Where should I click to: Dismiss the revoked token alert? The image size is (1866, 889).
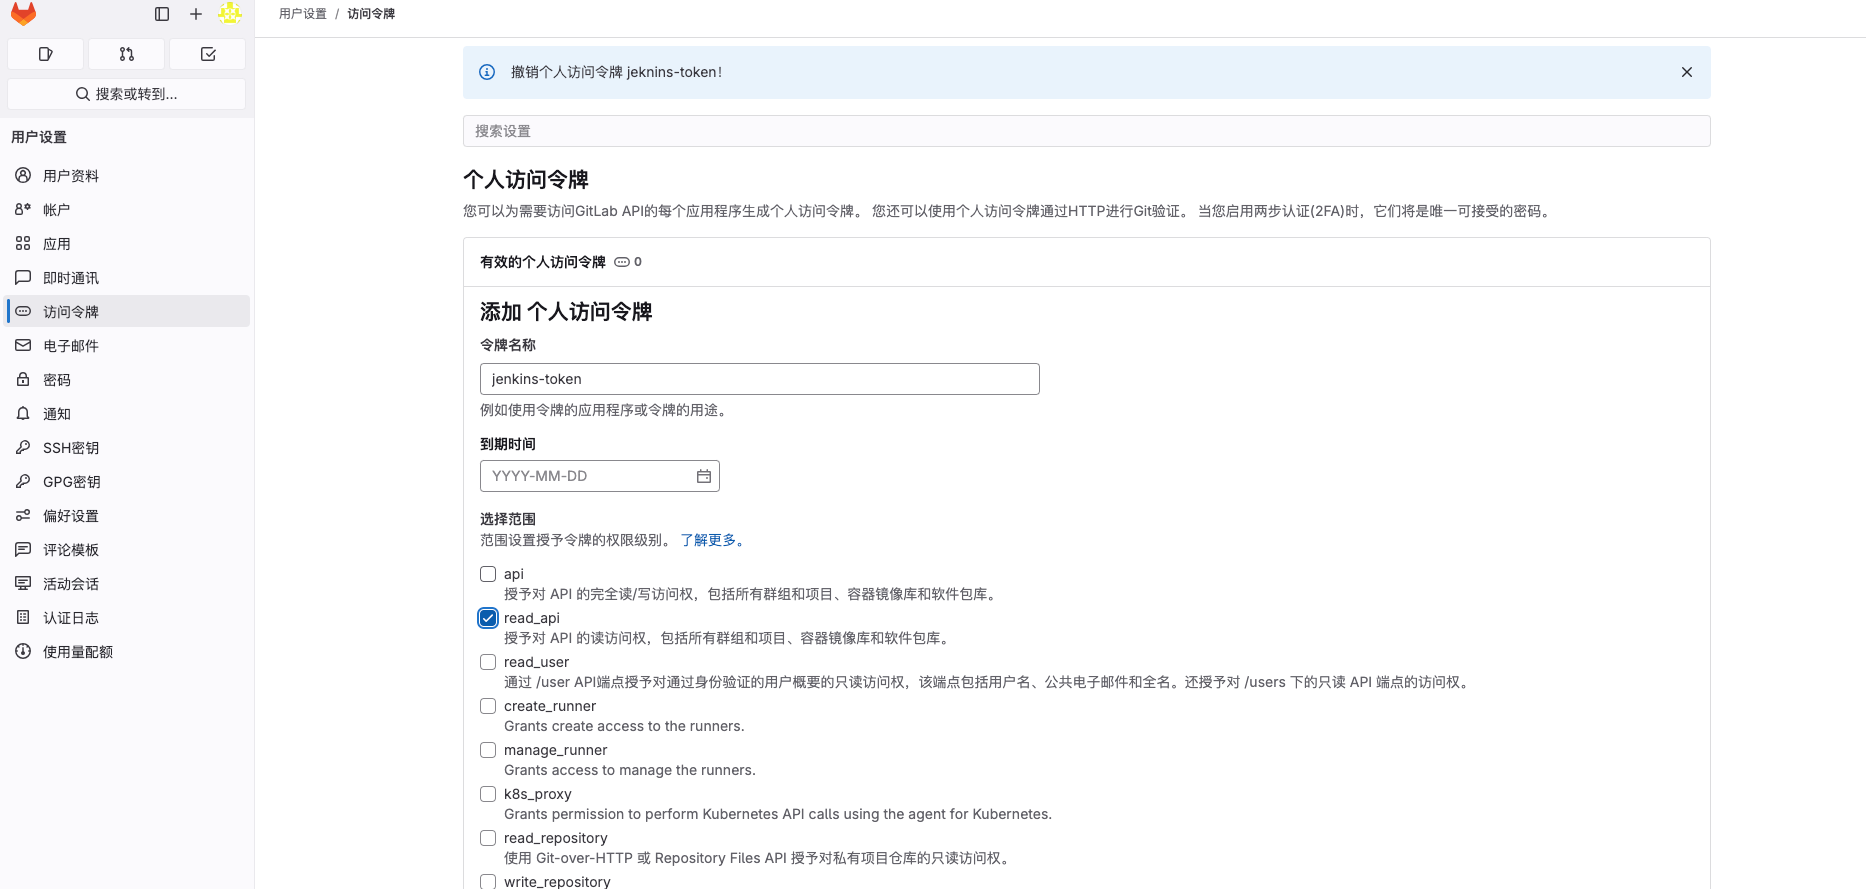pos(1686,72)
